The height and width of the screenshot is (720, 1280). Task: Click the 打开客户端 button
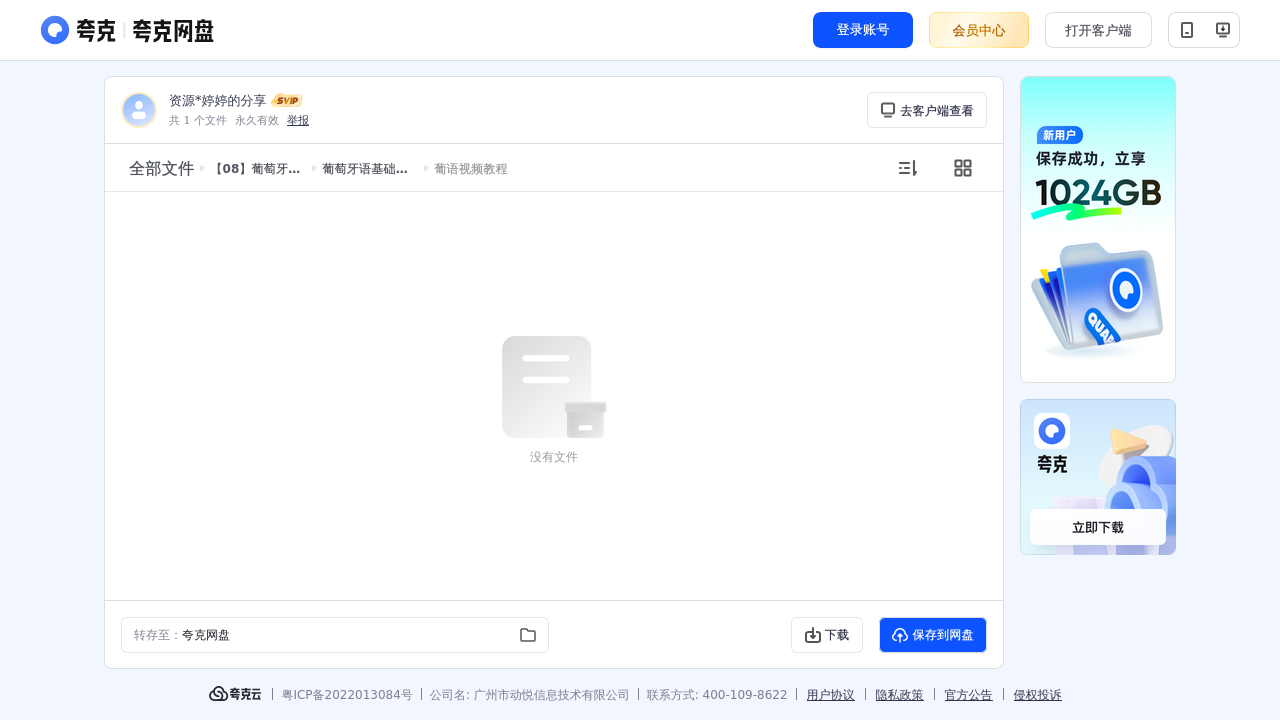(1098, 30)
